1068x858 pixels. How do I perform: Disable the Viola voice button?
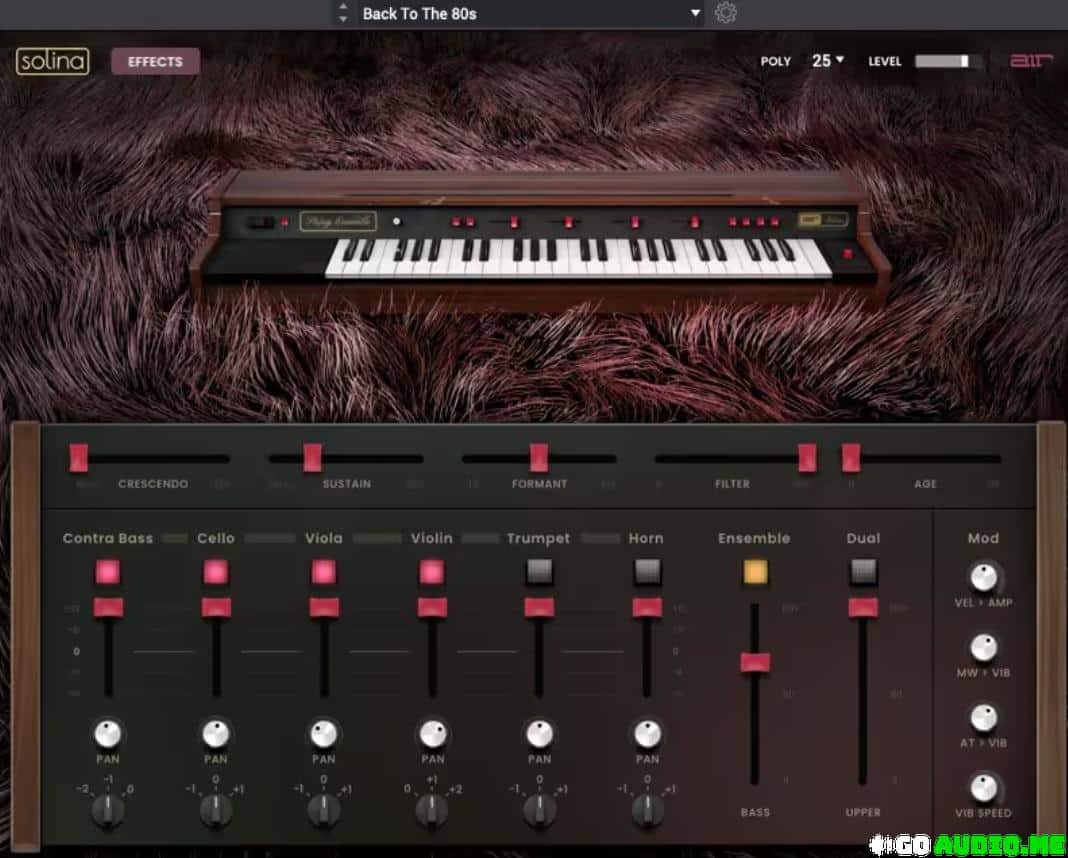324,572
